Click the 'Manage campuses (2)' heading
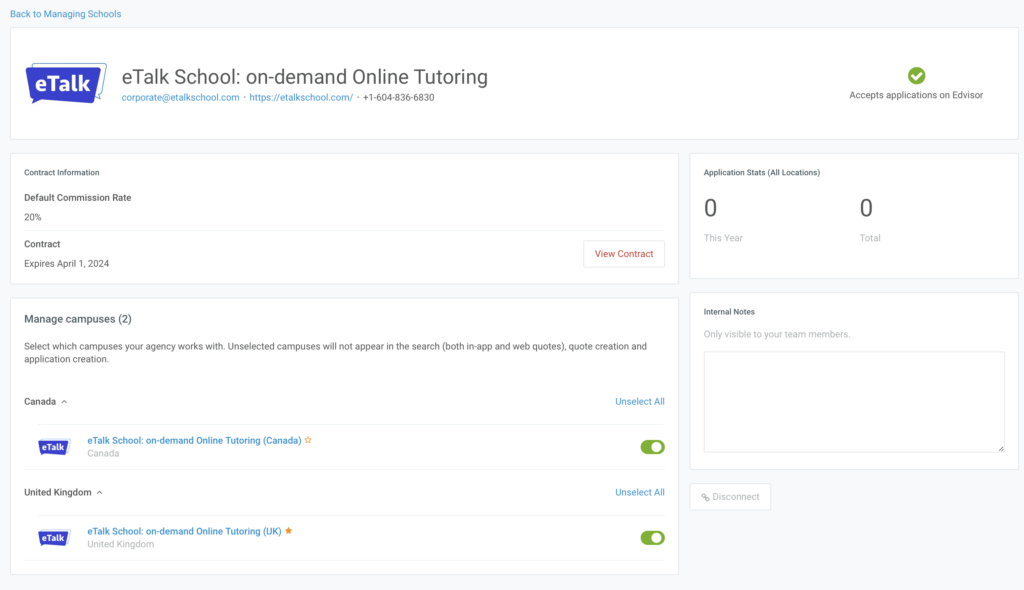The image size is (1024, 590). coord(78,319)
